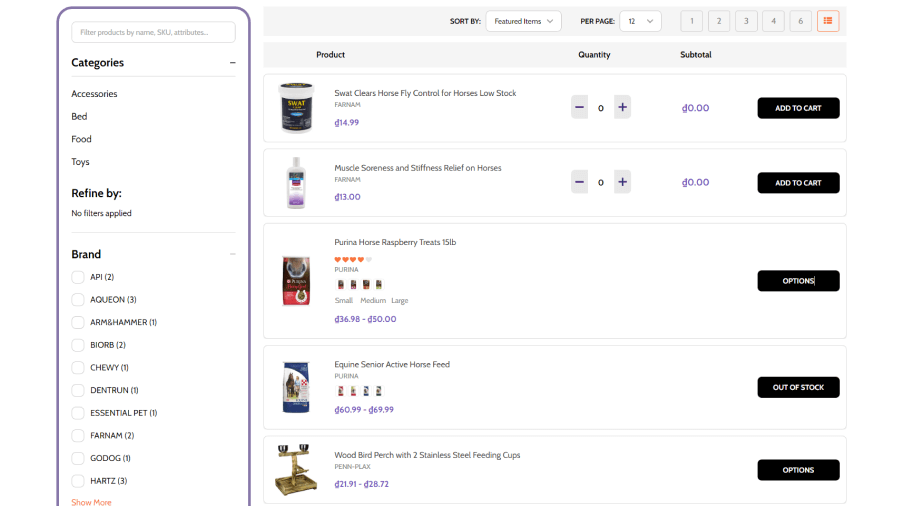Open Equine Senior Active Horse Feed title

click(392, 364)
